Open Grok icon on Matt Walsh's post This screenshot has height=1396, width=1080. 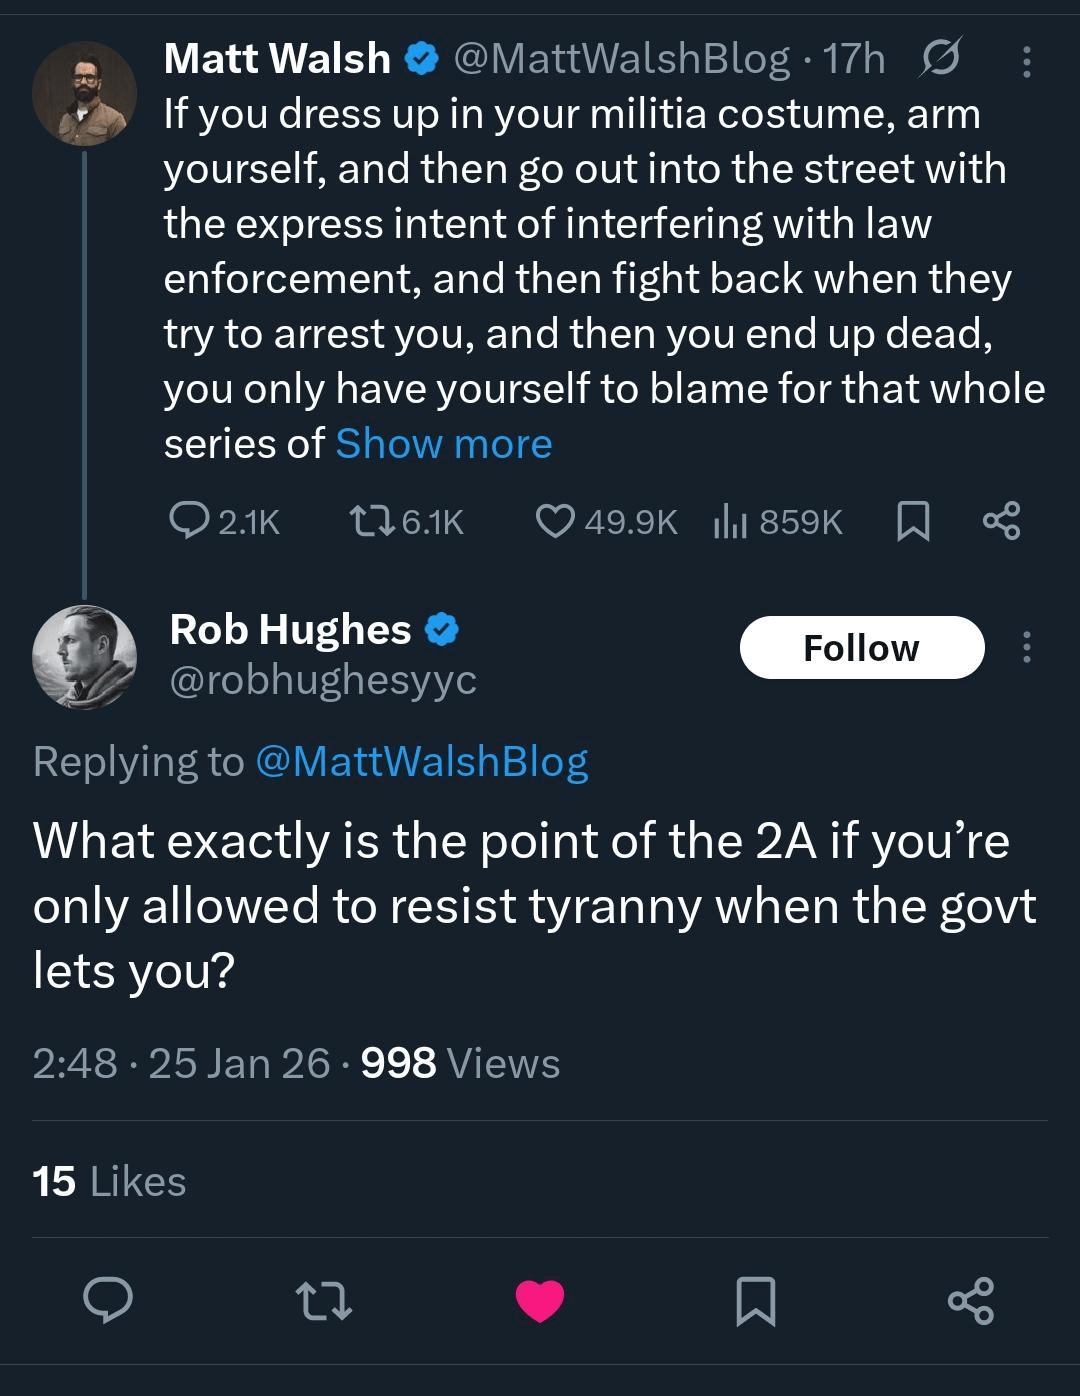(939, 59)
